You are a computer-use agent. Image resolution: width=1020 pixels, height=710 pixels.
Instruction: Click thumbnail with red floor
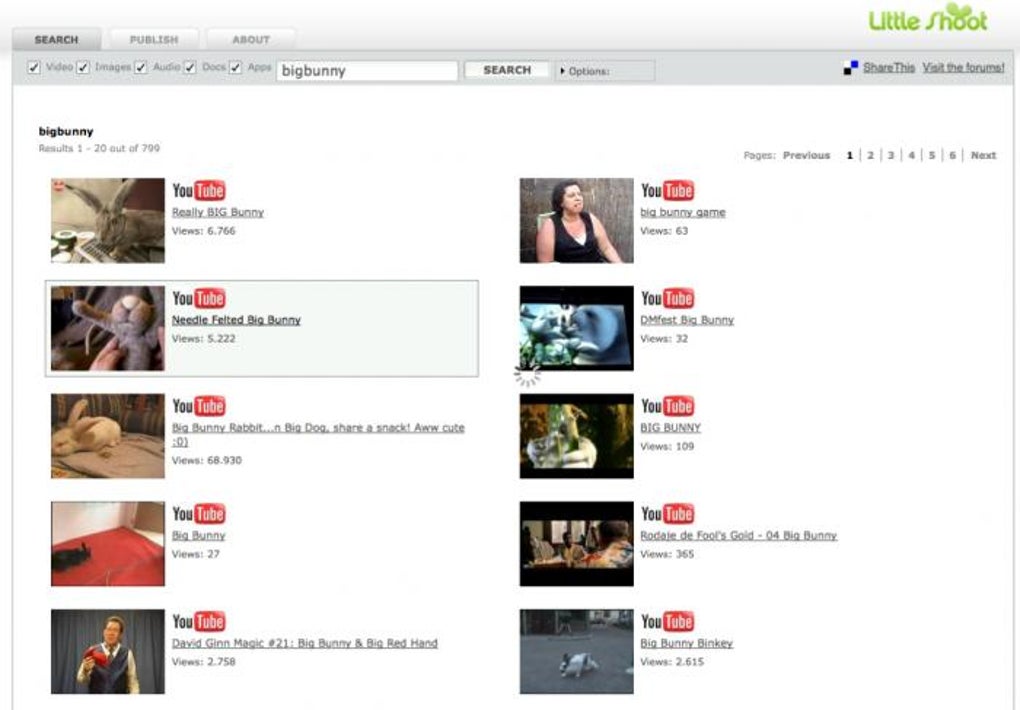108,544
